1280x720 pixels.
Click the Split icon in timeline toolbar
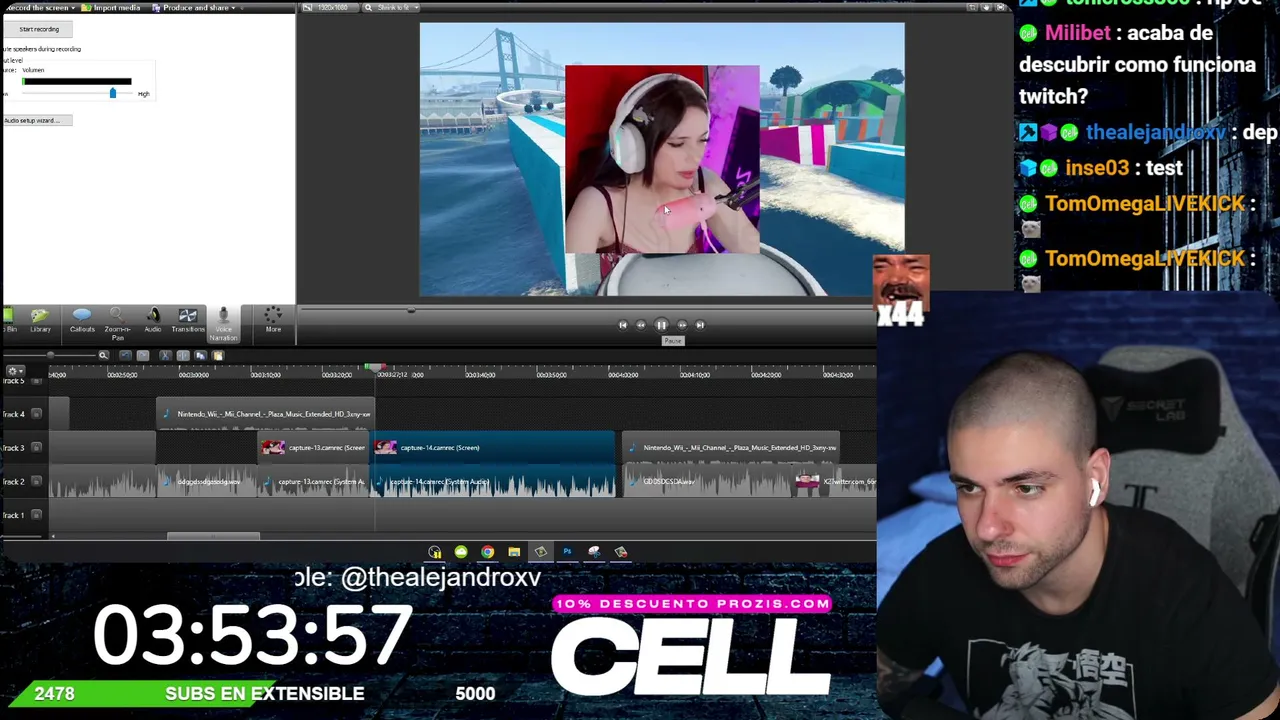183,356
